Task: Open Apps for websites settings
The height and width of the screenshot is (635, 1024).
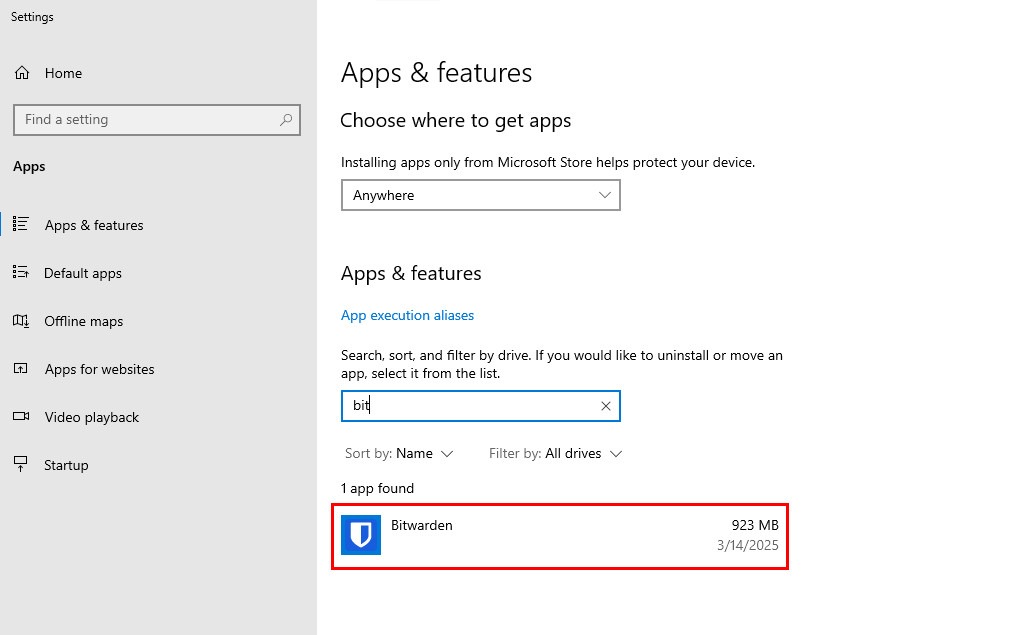Action: (99, 369)
